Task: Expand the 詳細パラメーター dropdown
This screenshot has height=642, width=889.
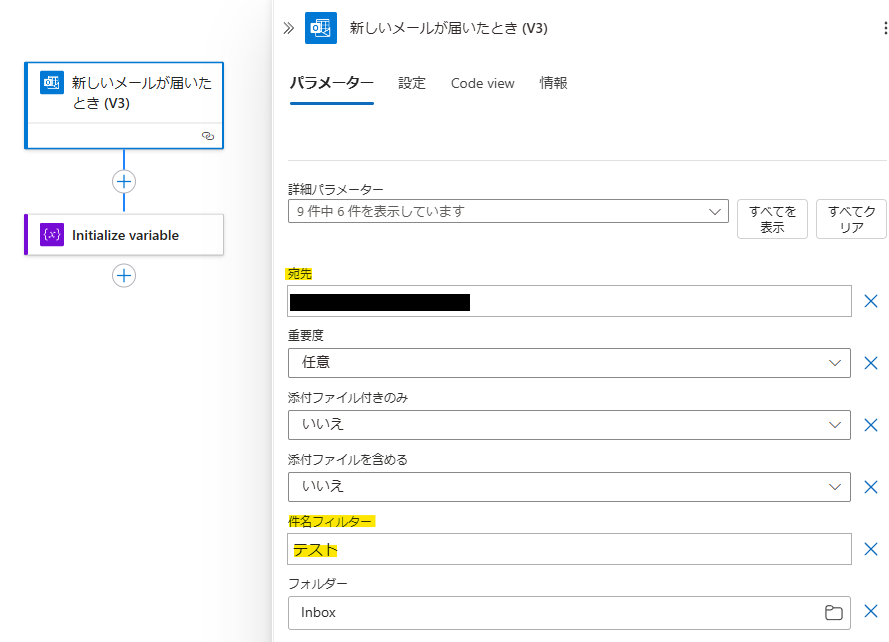Action: 508,211
